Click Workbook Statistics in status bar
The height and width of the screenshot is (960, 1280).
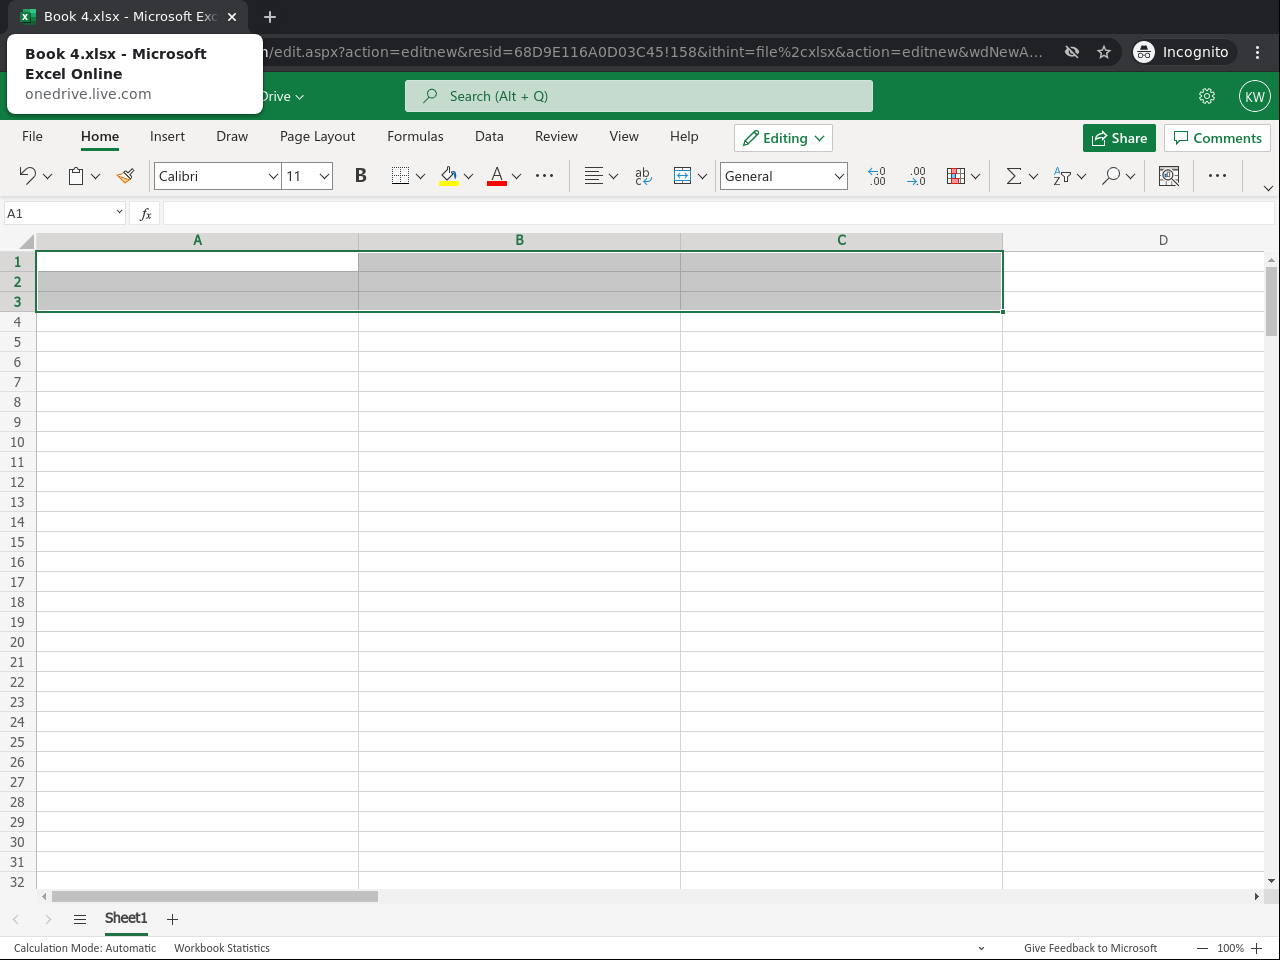click(222, 948)
